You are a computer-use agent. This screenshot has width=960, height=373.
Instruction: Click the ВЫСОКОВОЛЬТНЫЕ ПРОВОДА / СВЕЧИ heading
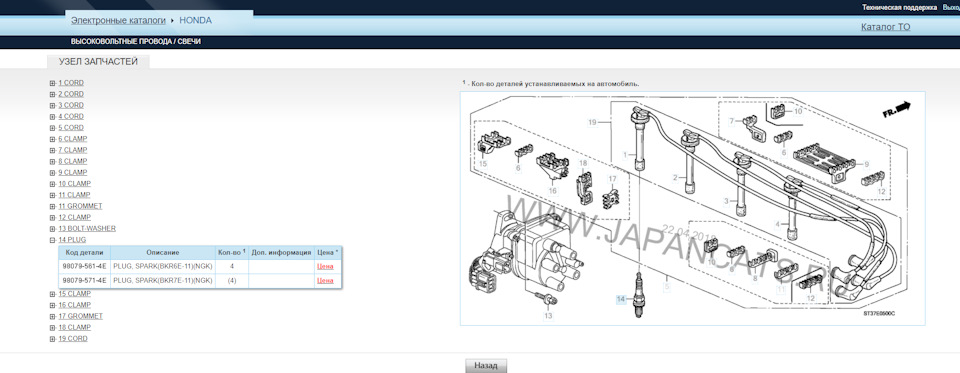136,42
